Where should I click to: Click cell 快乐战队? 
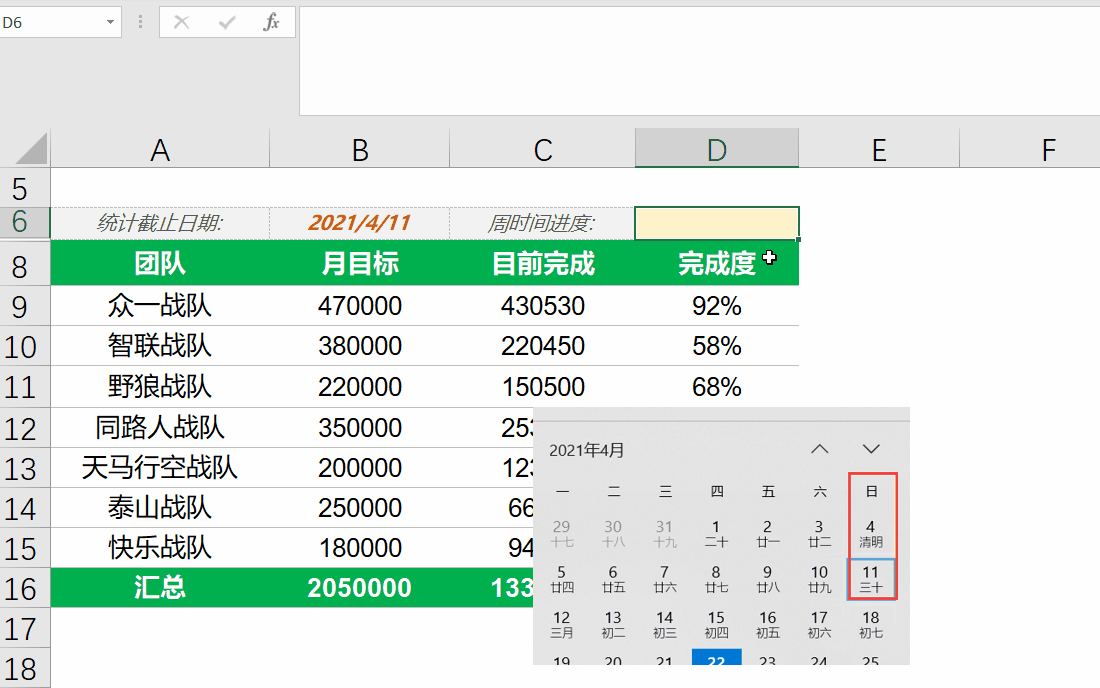[160, 548]
